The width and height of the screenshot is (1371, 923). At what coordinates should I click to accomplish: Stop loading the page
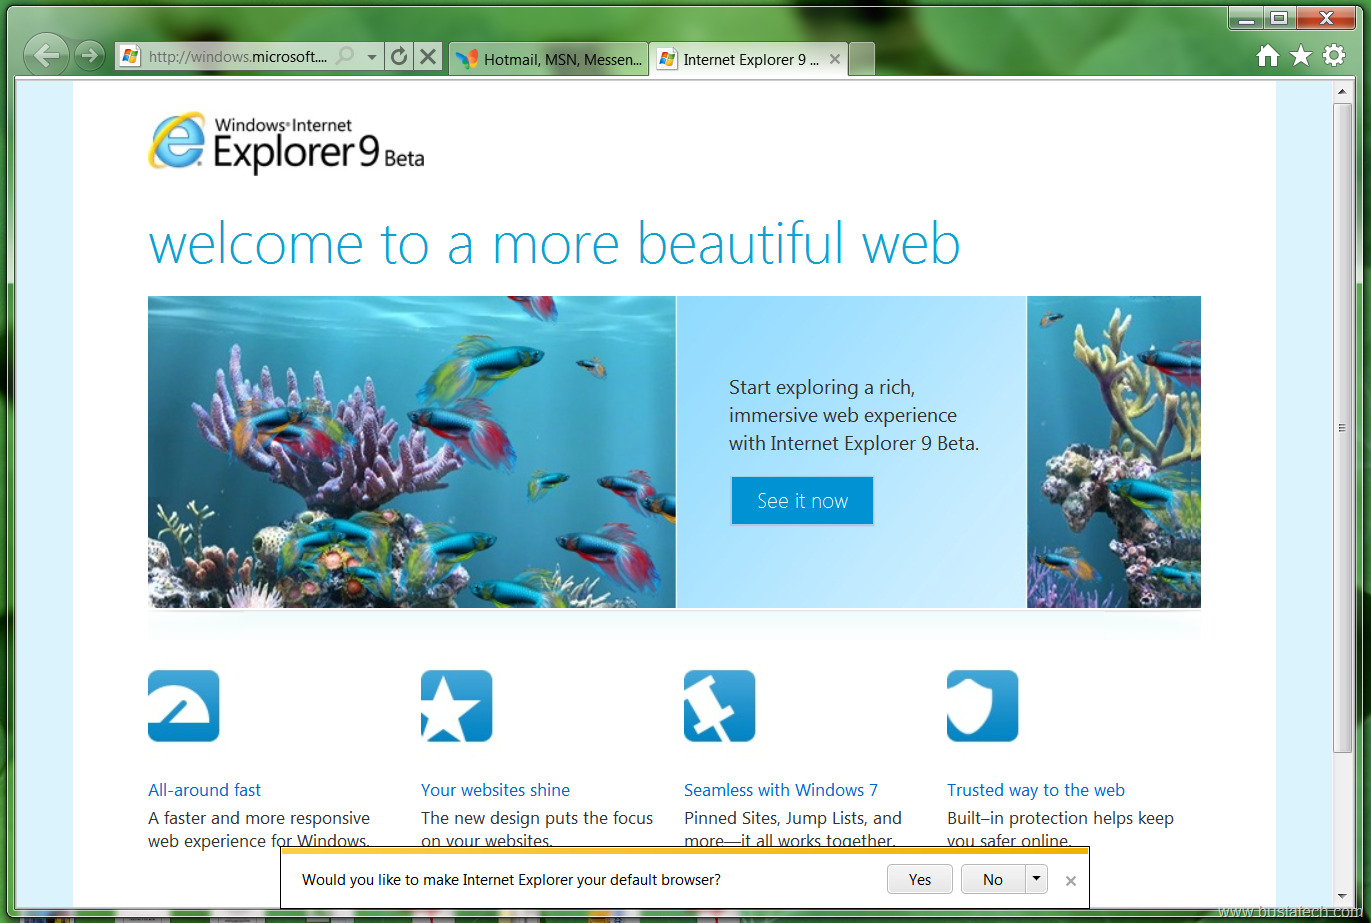pyautogui.click(x=428, y=56)
